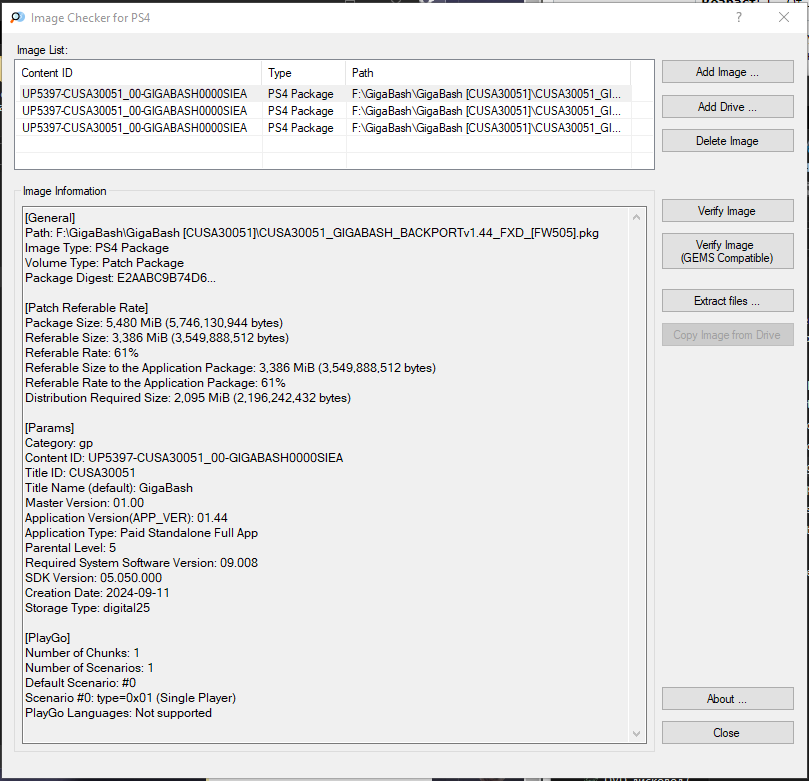Click the 'Volume Type: Patch Package' line

click(x=104, y=263)
